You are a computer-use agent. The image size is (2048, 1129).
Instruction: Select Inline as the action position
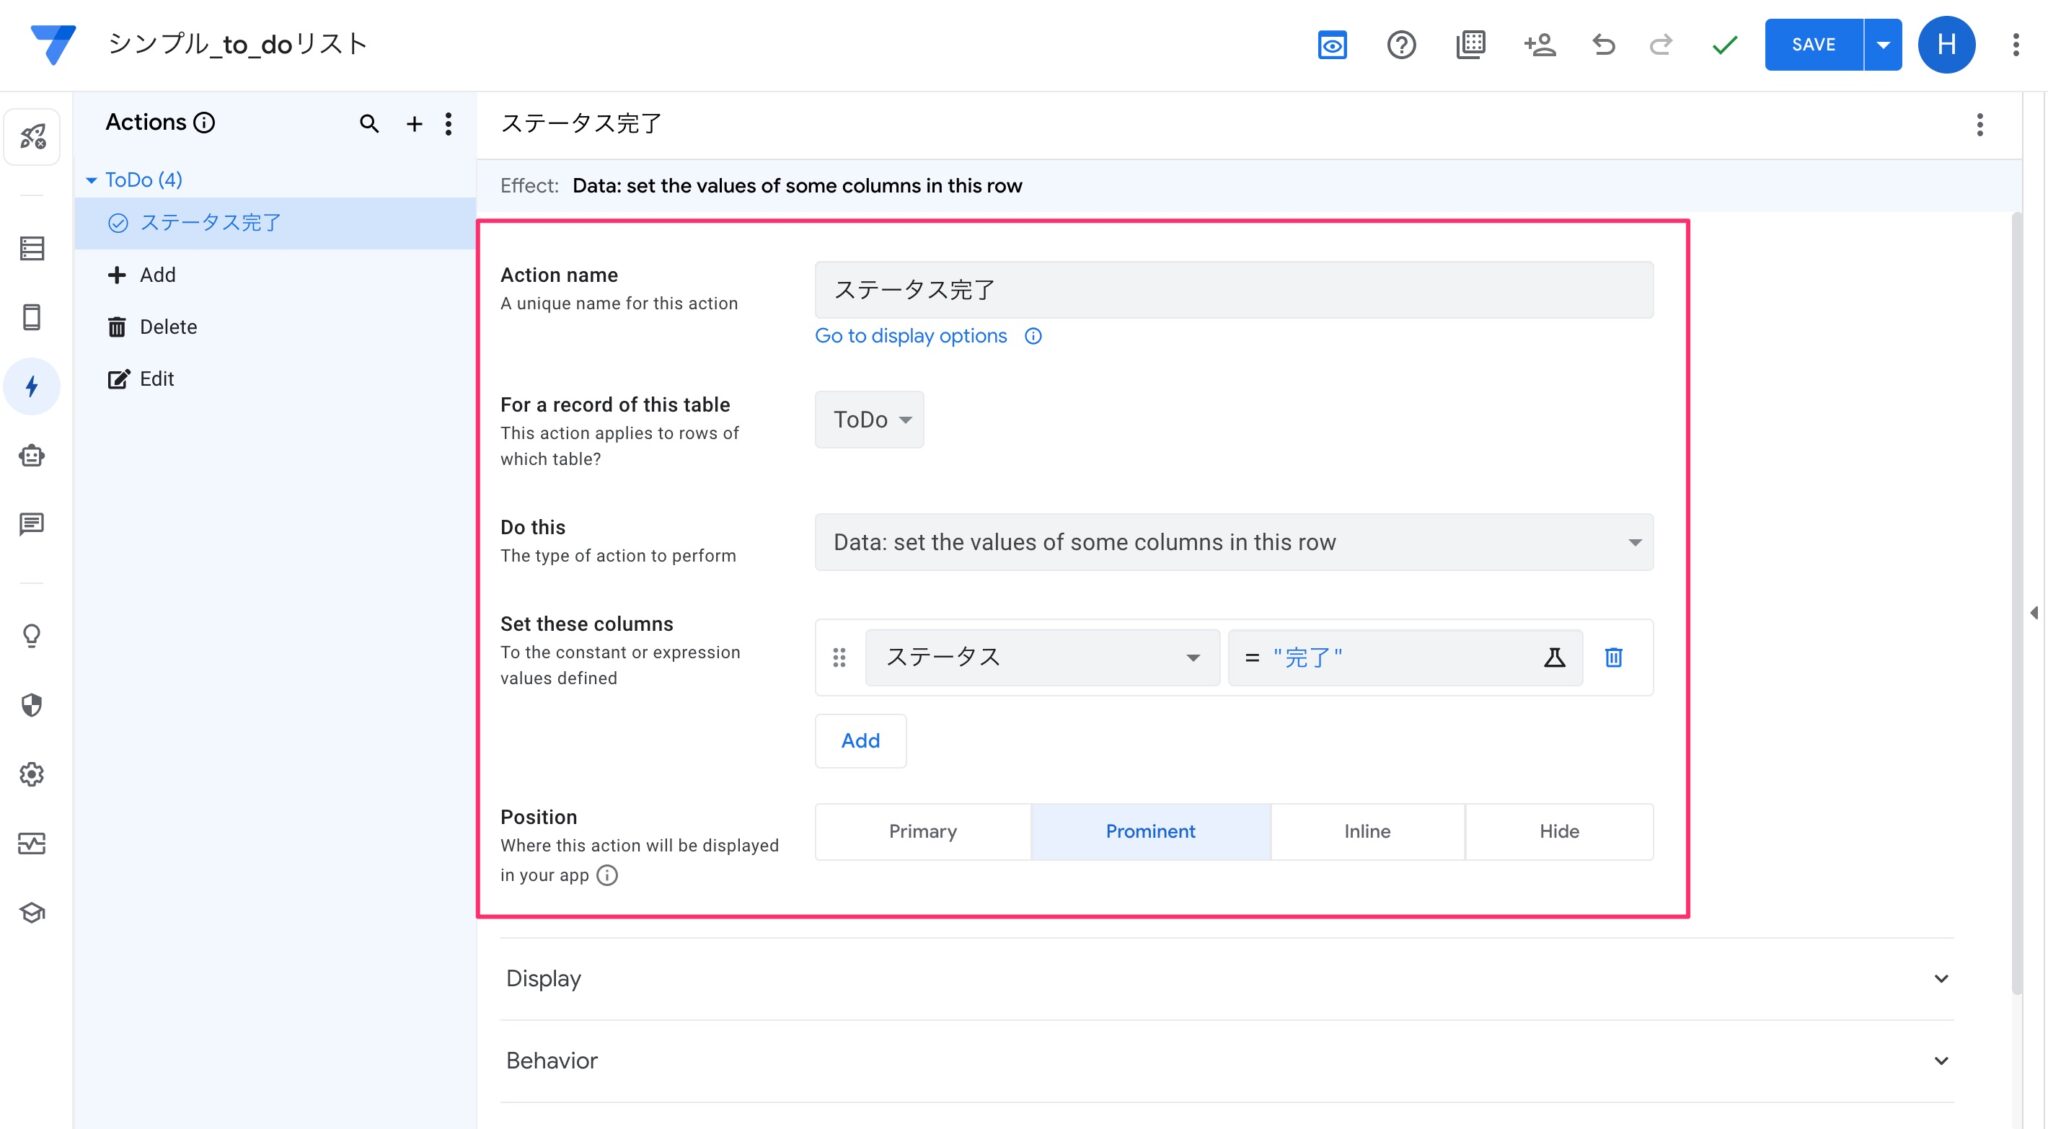pyautogui.click(x=1366, y=831)
